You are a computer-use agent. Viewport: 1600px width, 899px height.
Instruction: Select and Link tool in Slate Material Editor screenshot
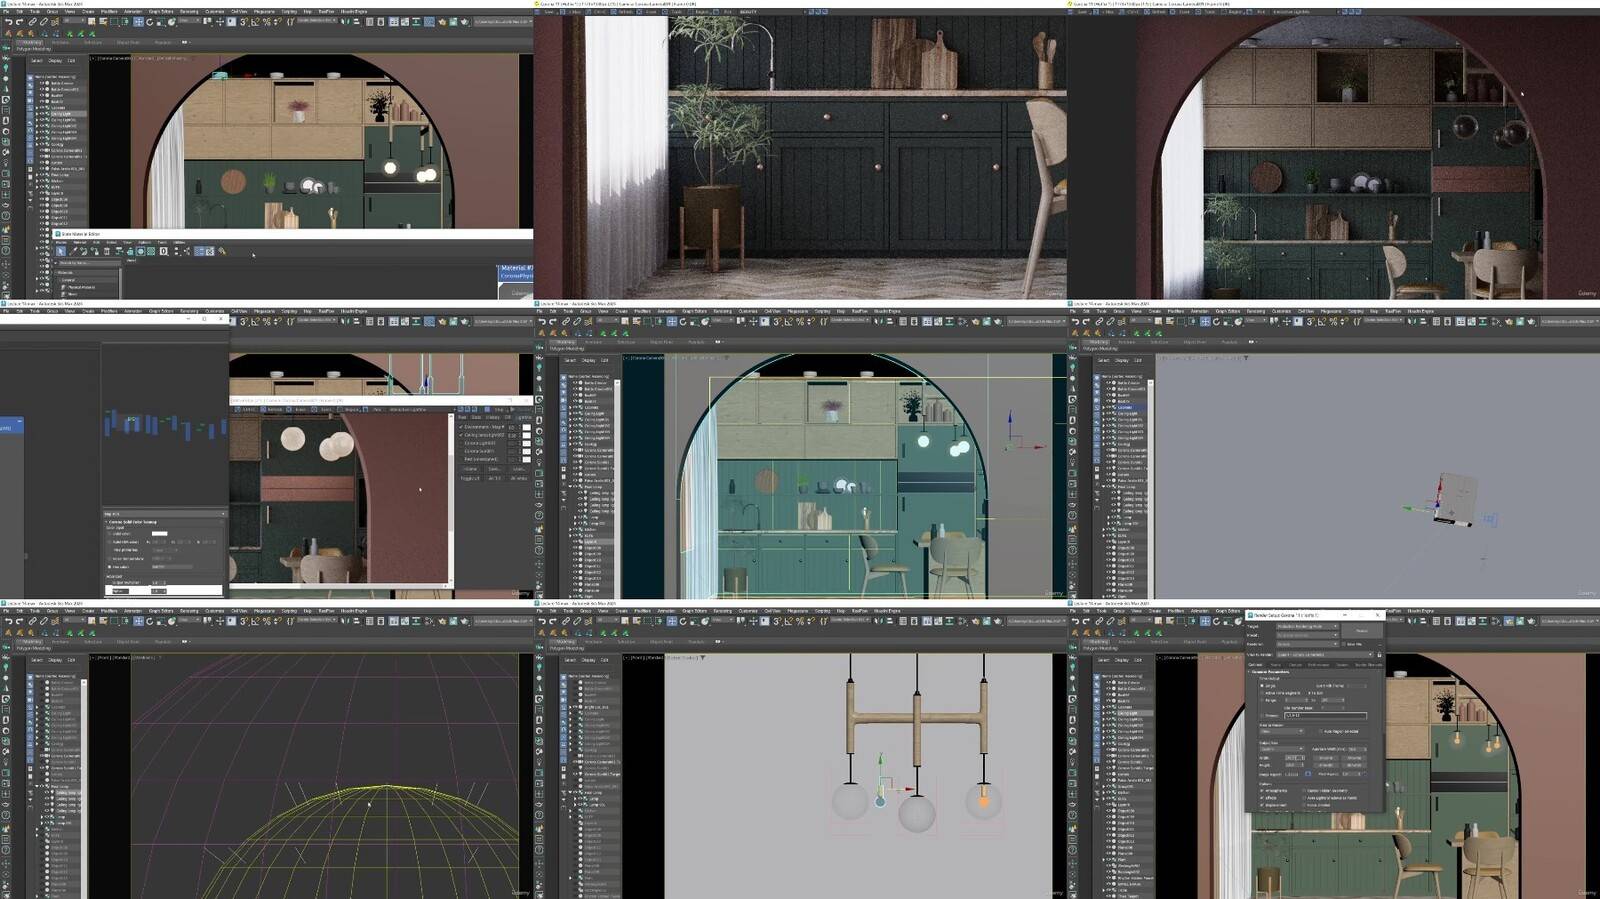point(32,21)
